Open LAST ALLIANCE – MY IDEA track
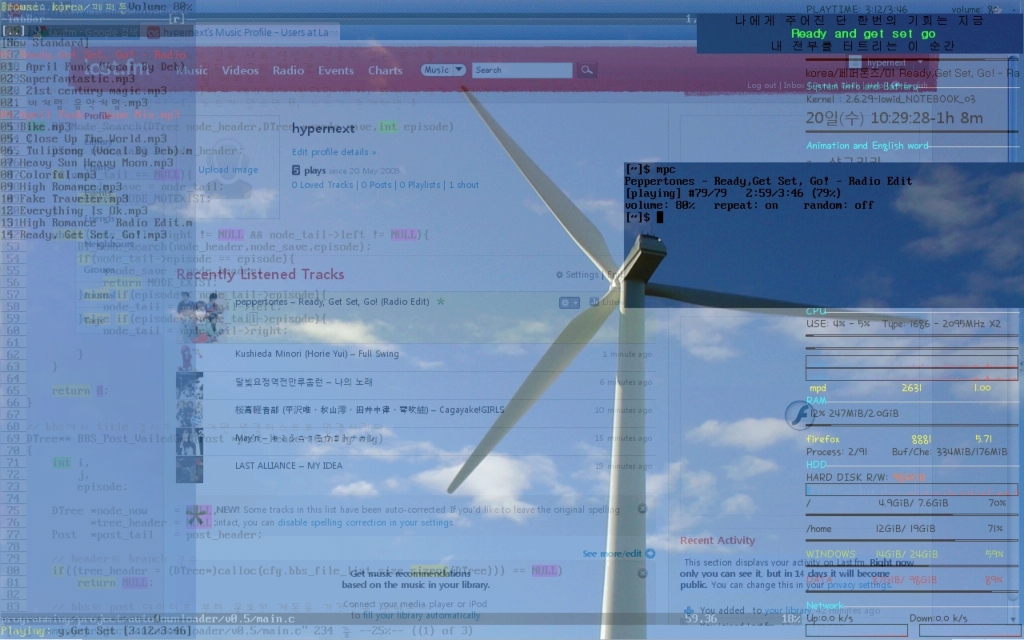 click(289, 466)
